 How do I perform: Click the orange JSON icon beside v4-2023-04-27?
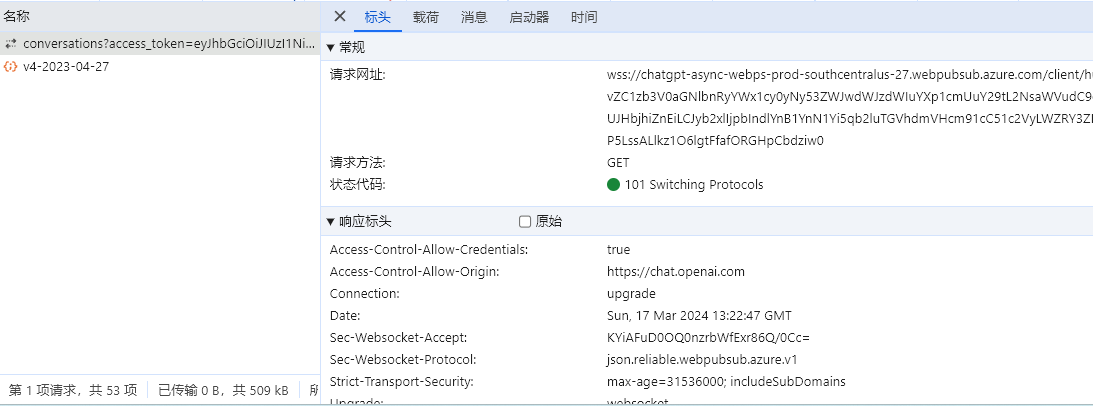tap(10, 66)
